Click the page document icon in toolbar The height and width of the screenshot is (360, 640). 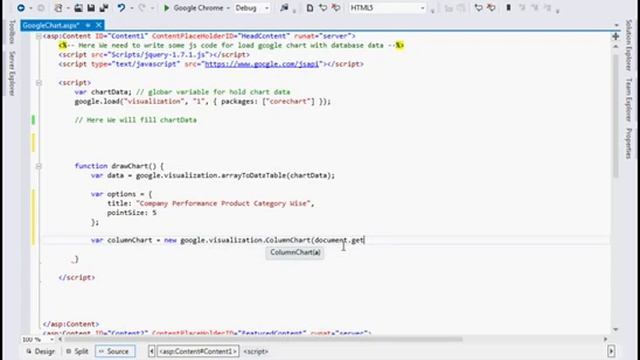coord(310,8)
